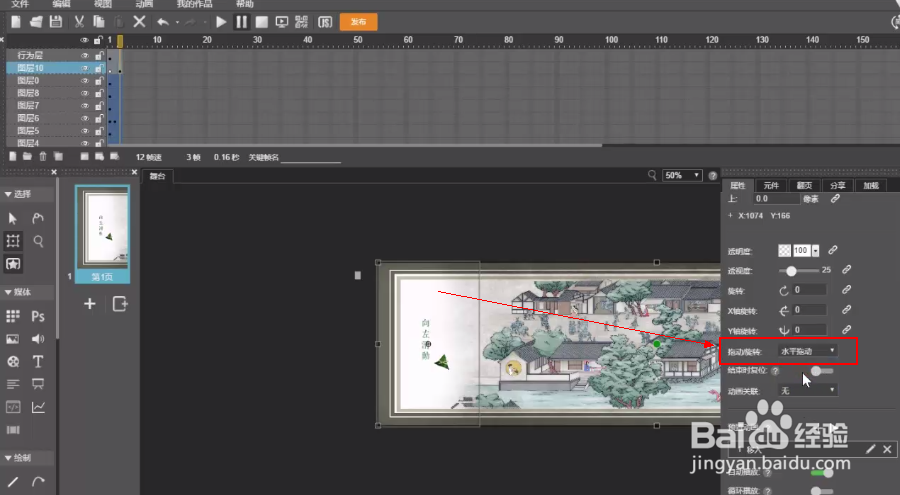The width and height of the screenshot is (900, 495).
Task: Select page 第1页 thumbnail
Action: (102, 234)
